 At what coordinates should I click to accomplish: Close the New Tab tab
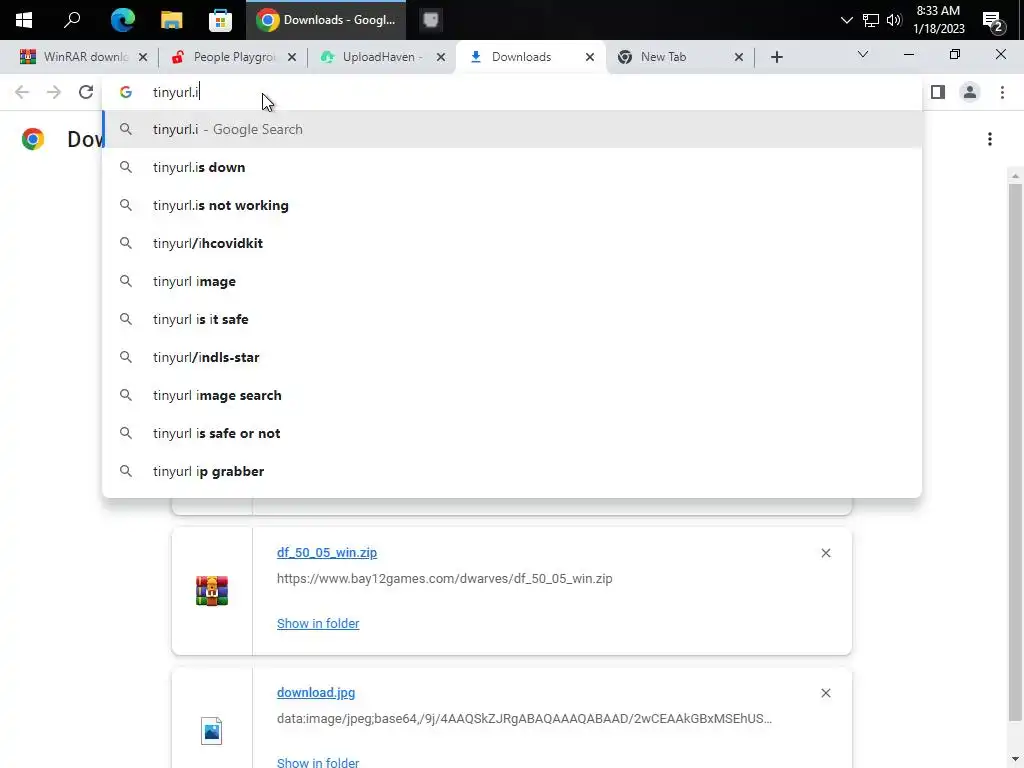[739, 57]
